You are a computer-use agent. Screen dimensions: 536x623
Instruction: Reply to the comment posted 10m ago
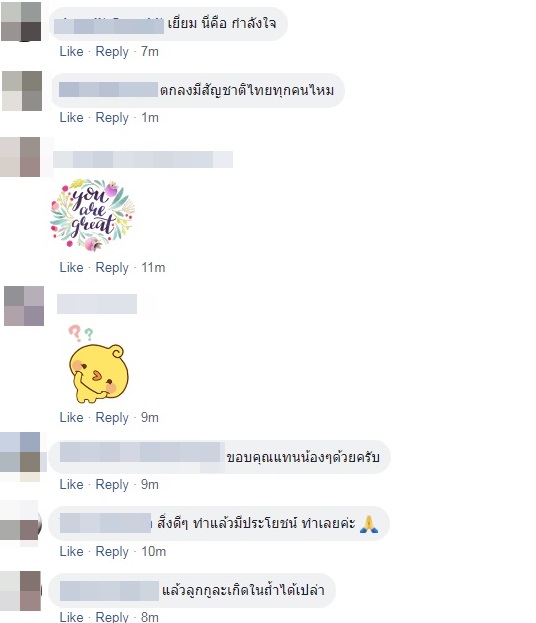(112, 551)
